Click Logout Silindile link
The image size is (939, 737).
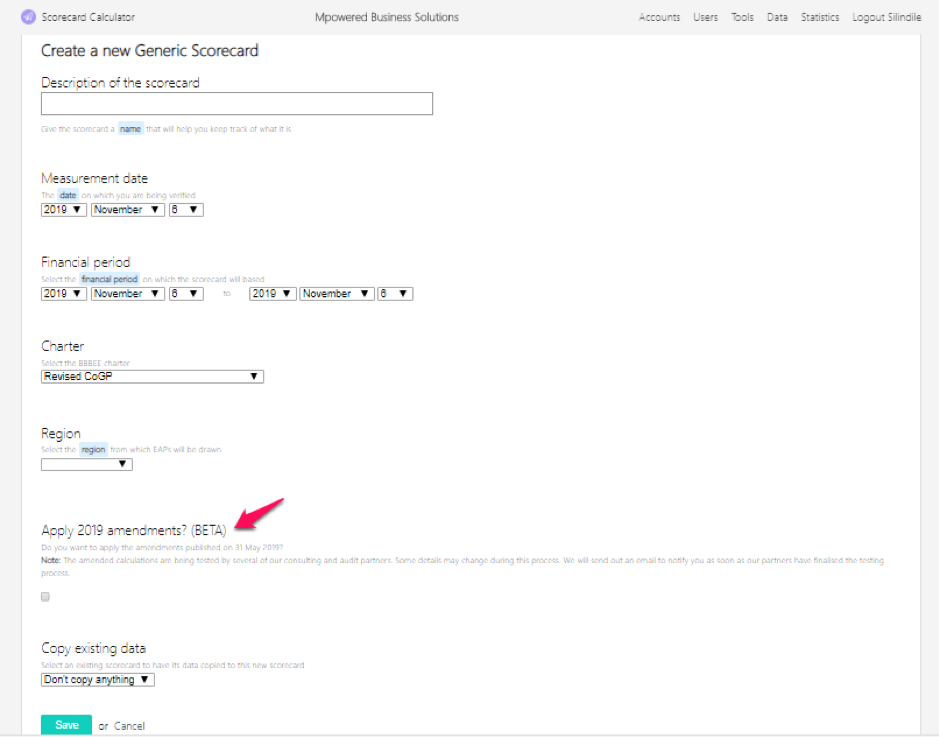pyautogui.click(x=886, y=17)
